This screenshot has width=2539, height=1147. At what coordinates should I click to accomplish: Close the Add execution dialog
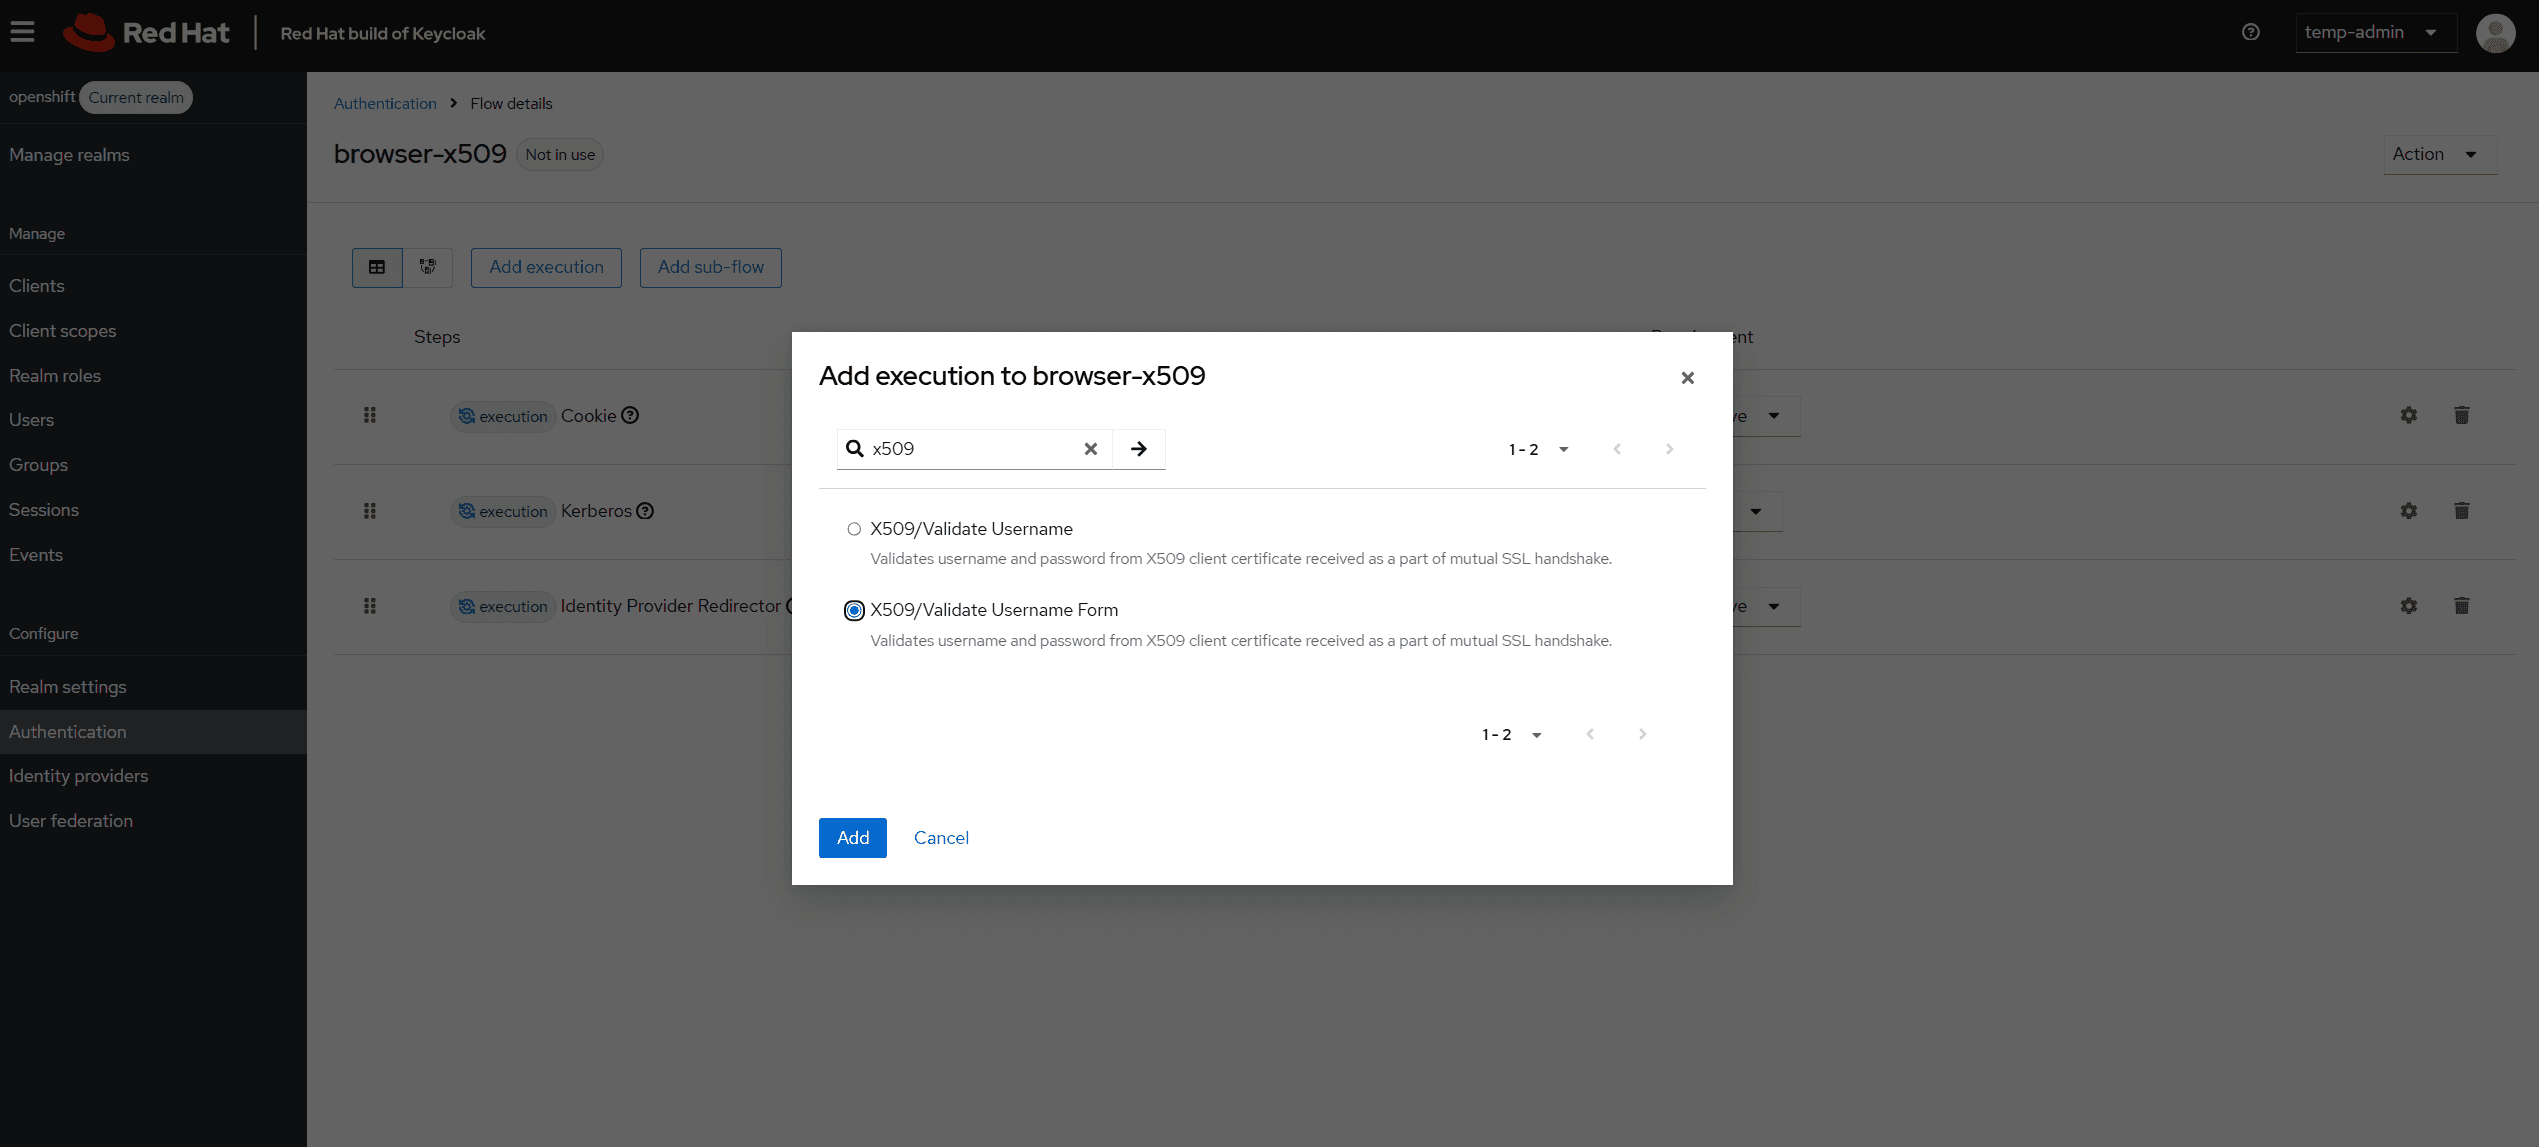click(1688, 378)
